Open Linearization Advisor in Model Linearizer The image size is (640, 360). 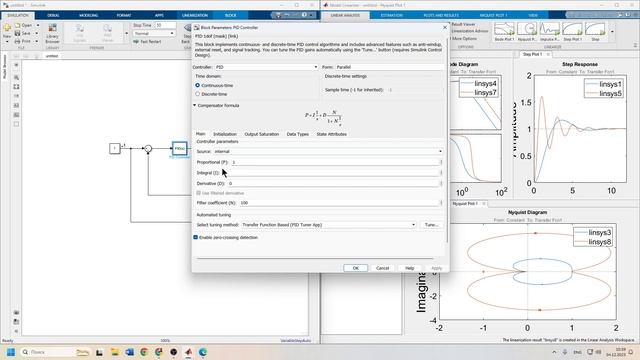point(469,31)
